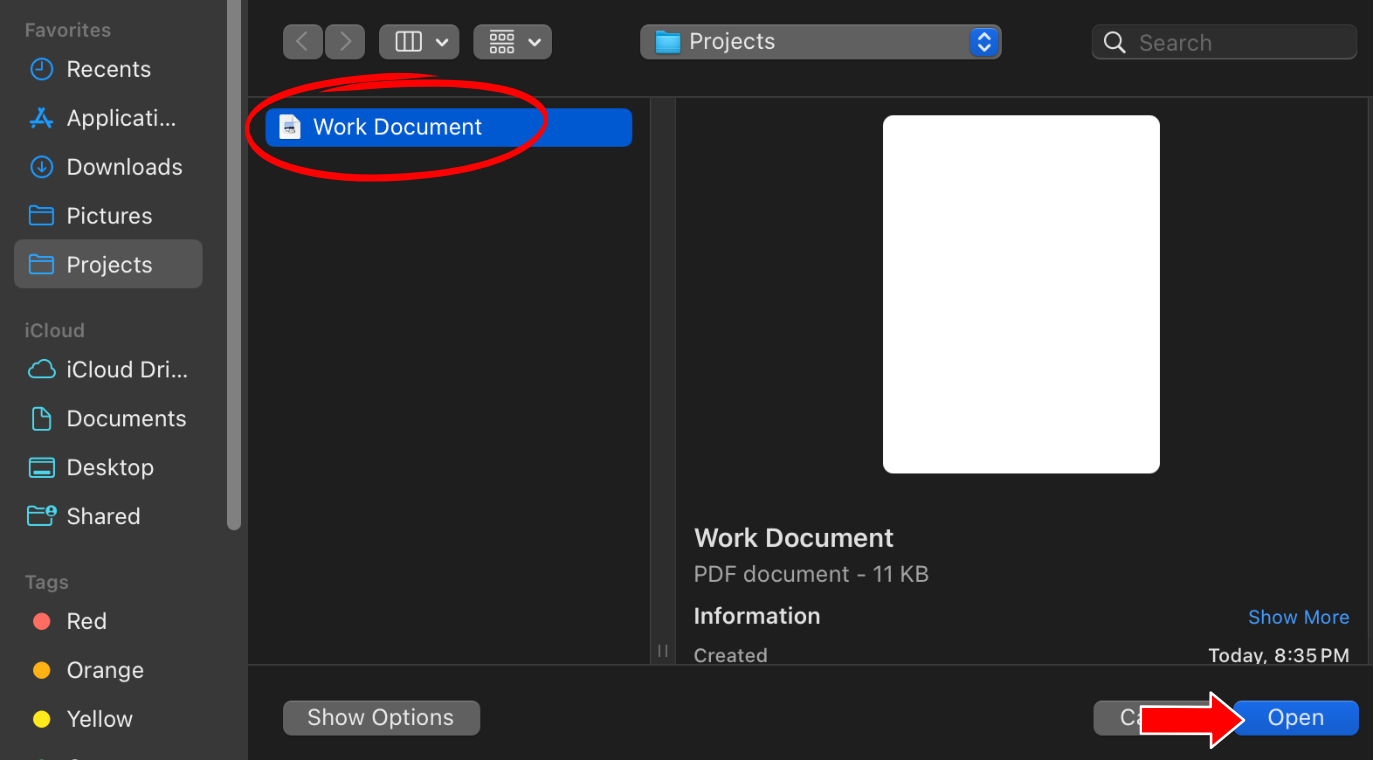Click the Search field
The image size is (1374, 760).
pyautogui.click(x=1225, y=42)
